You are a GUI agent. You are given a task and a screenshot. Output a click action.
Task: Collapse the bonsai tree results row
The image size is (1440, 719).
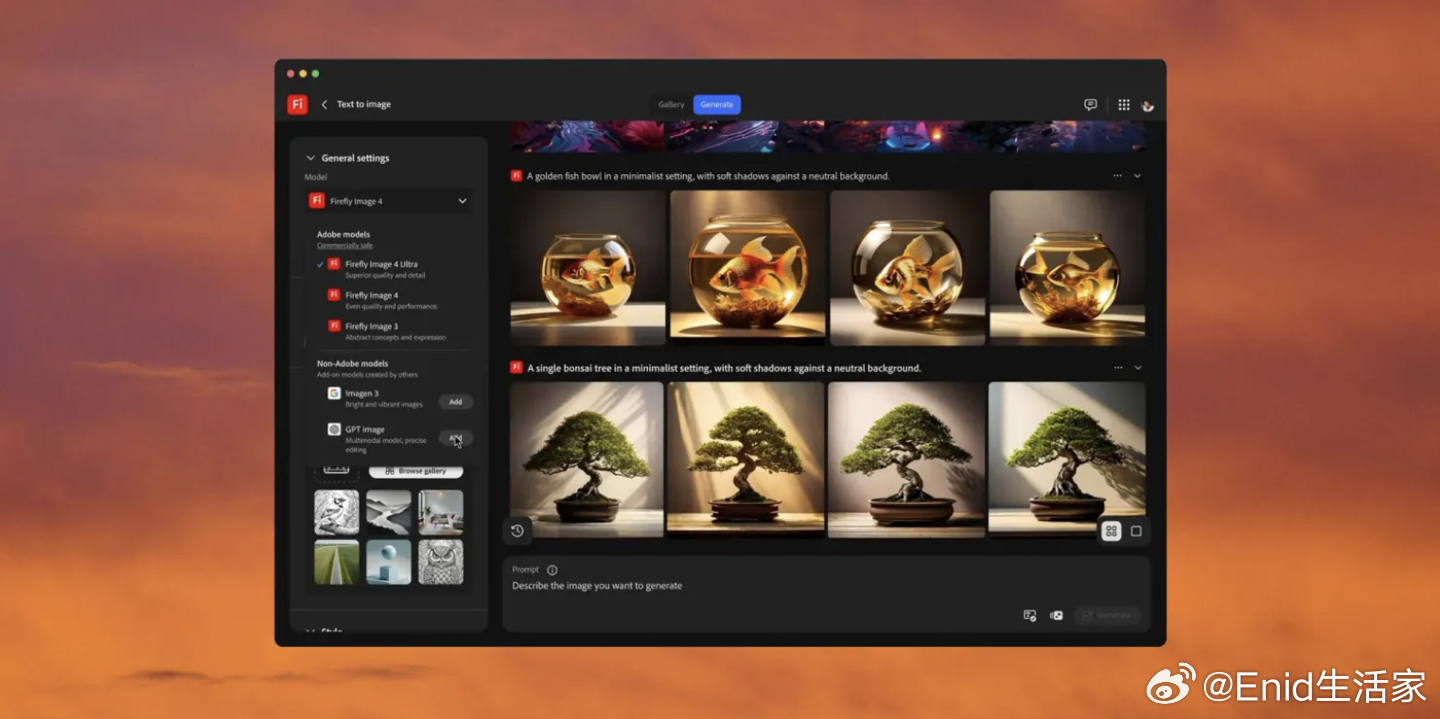[1137, 368]
